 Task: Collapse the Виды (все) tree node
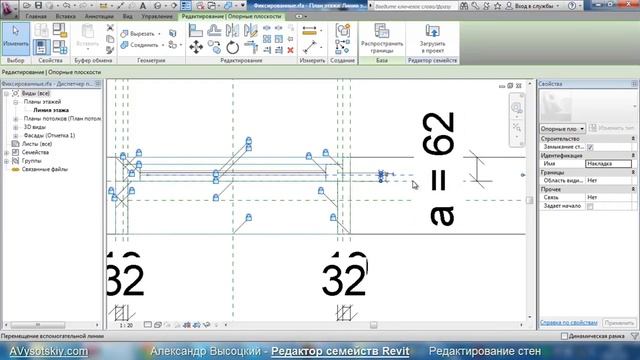point(7,93)
